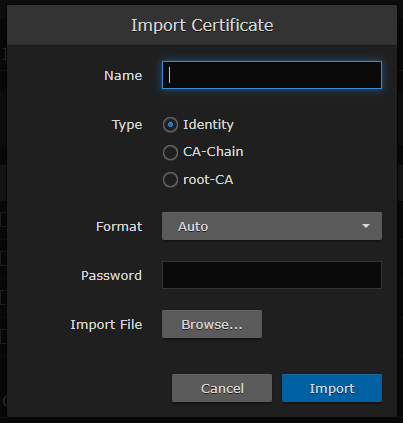Click the Password field label

(111, 276)
